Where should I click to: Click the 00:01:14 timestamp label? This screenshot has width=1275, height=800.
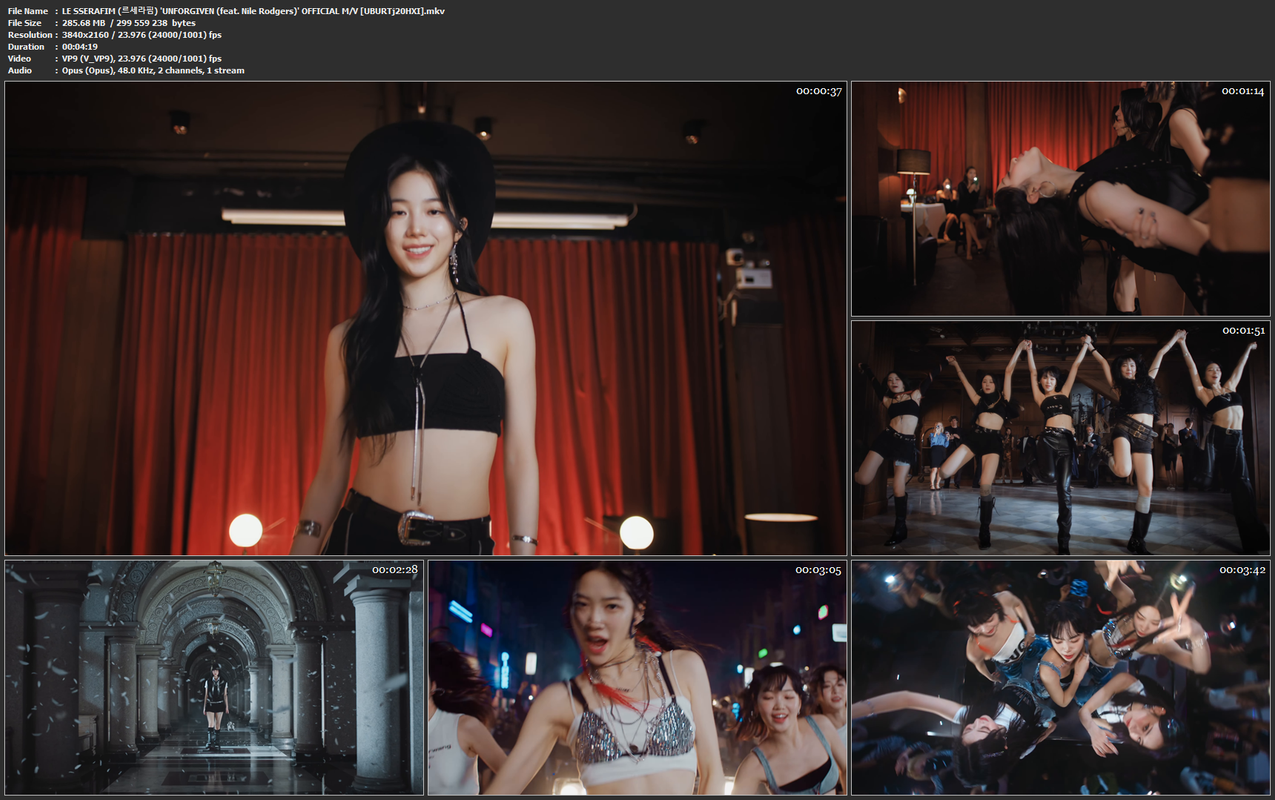tap(1243, 91)
